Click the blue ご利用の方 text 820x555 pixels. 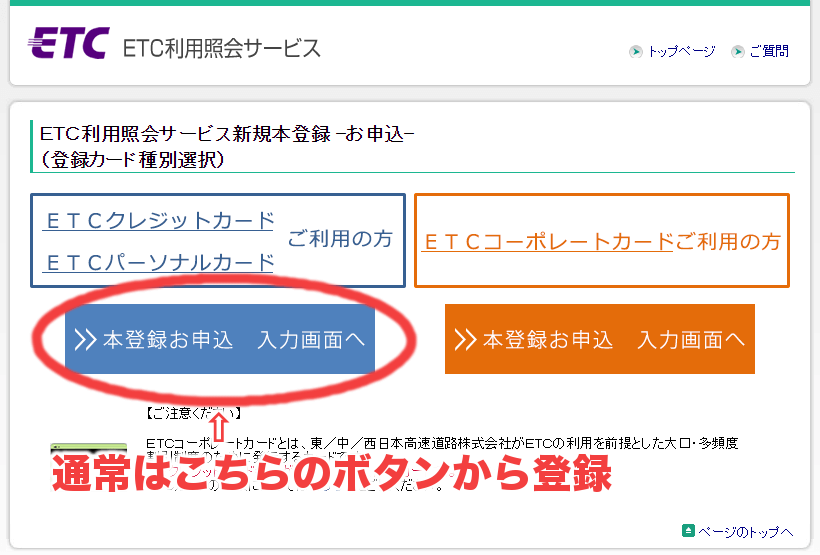click(x=340, y=239)
